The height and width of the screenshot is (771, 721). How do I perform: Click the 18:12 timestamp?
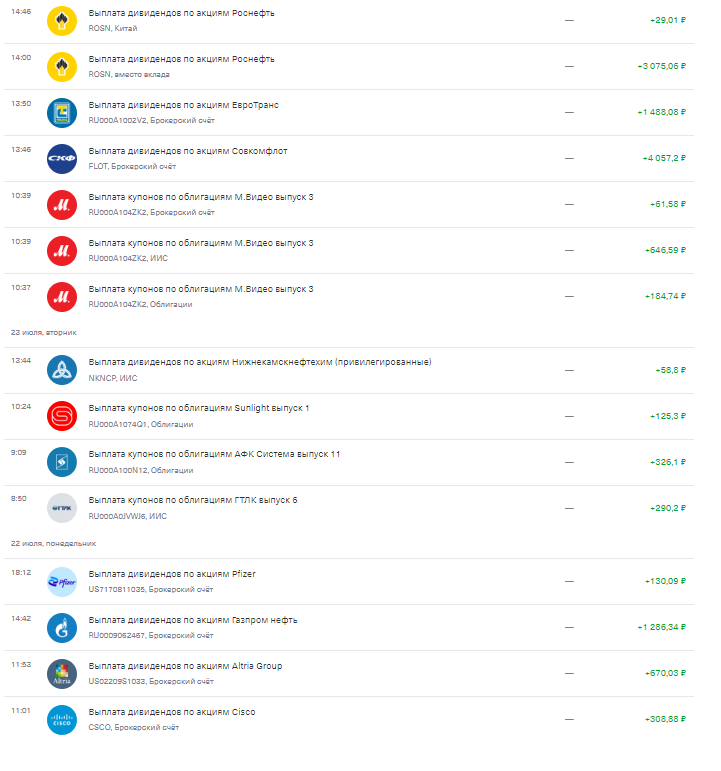pyautogui.click(x=21, y=572)
